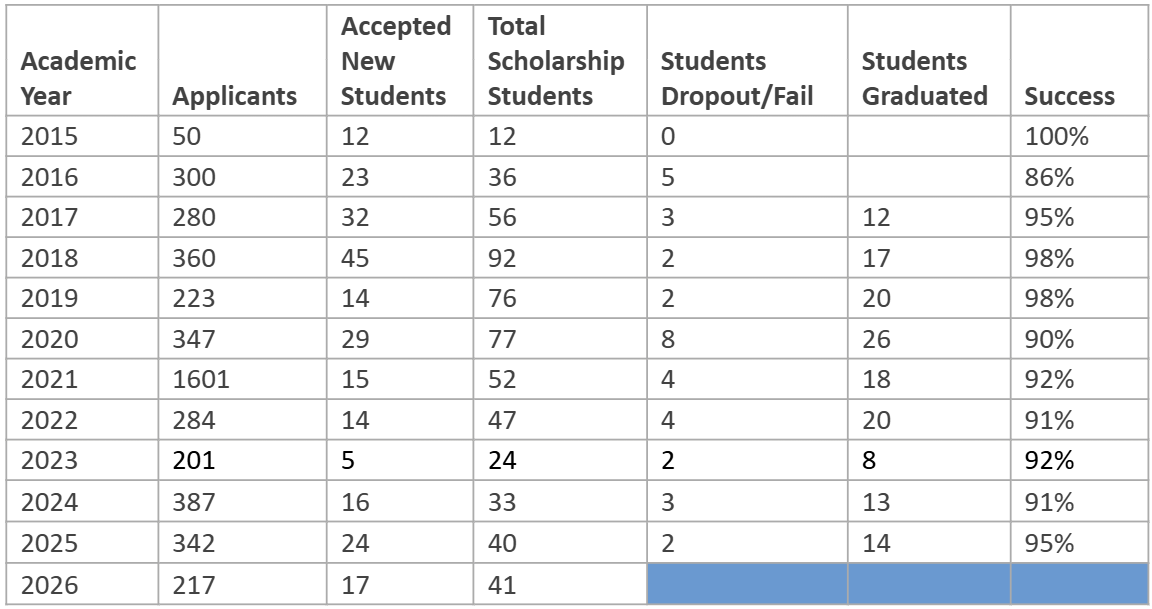This screenshot has height=609, width=1152.
Task: Select the 2024 applicants cell showing 387
Action: click(x=194, y=502)
